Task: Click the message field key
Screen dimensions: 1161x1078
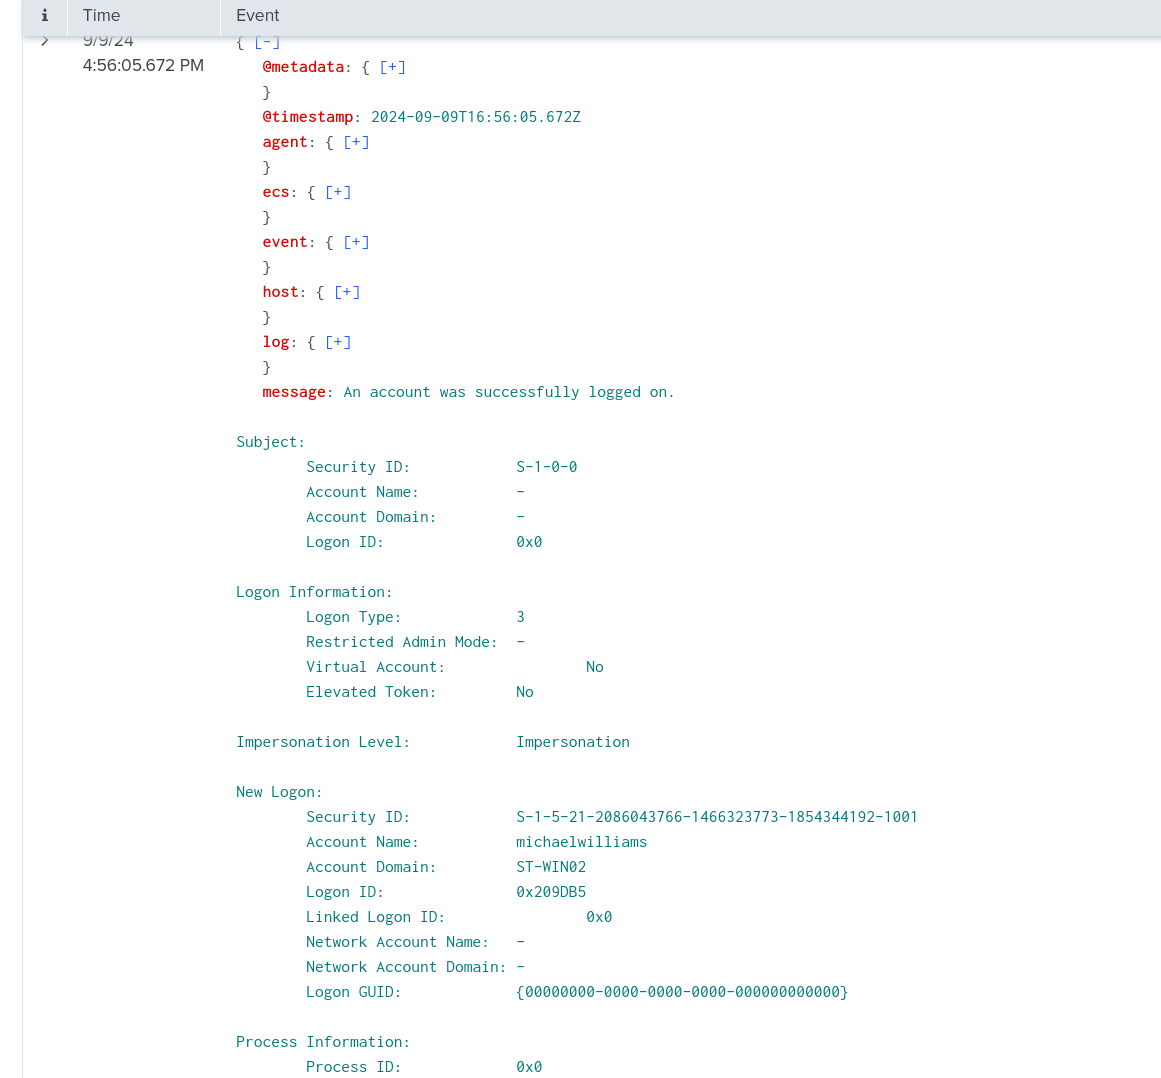Action: tap(293, 392)
